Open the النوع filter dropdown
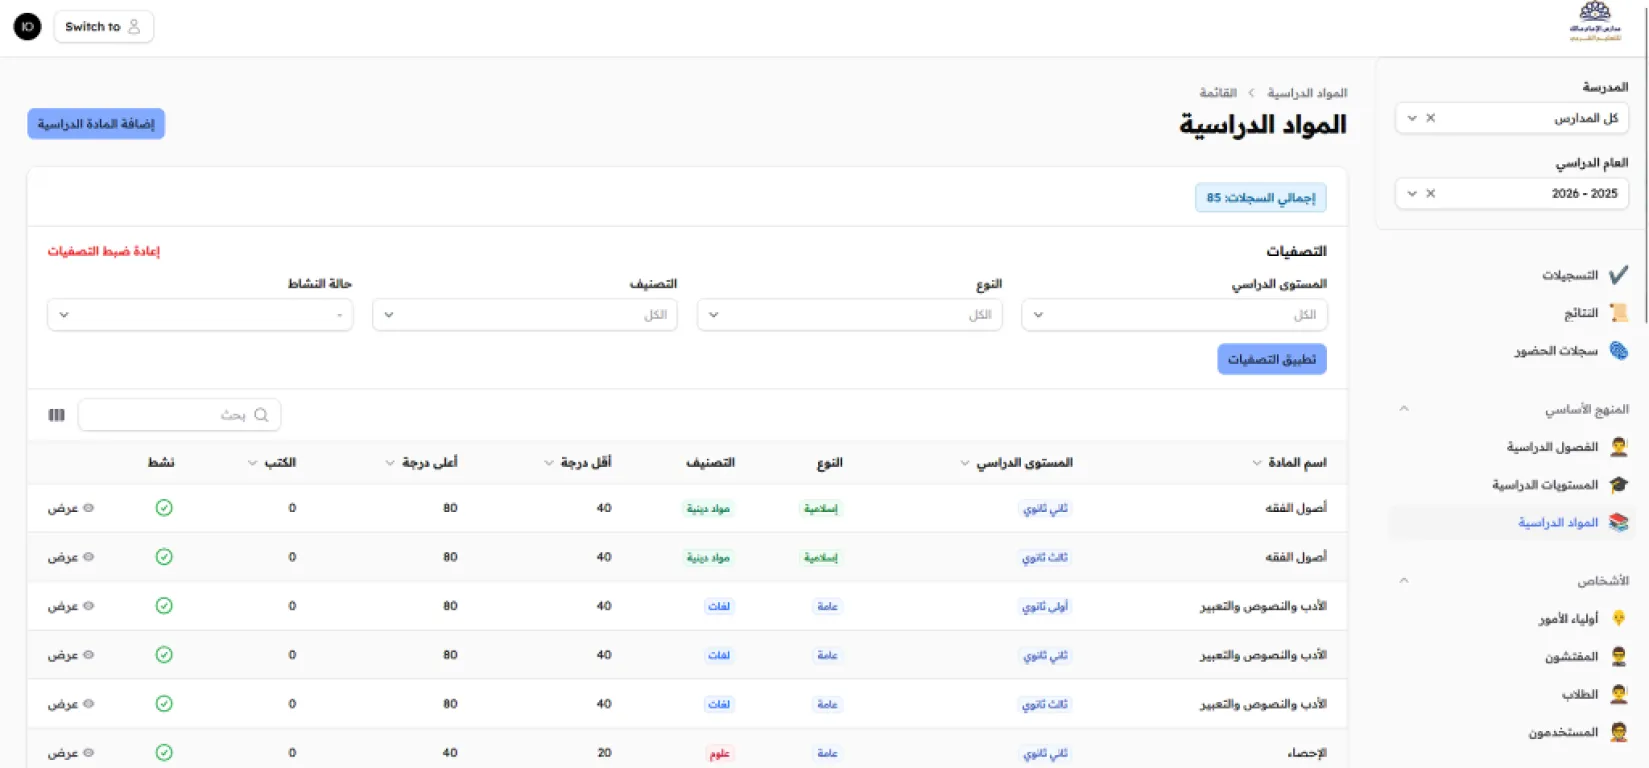1649x768 pixels. pyautogui.click(x=849, y=315)
